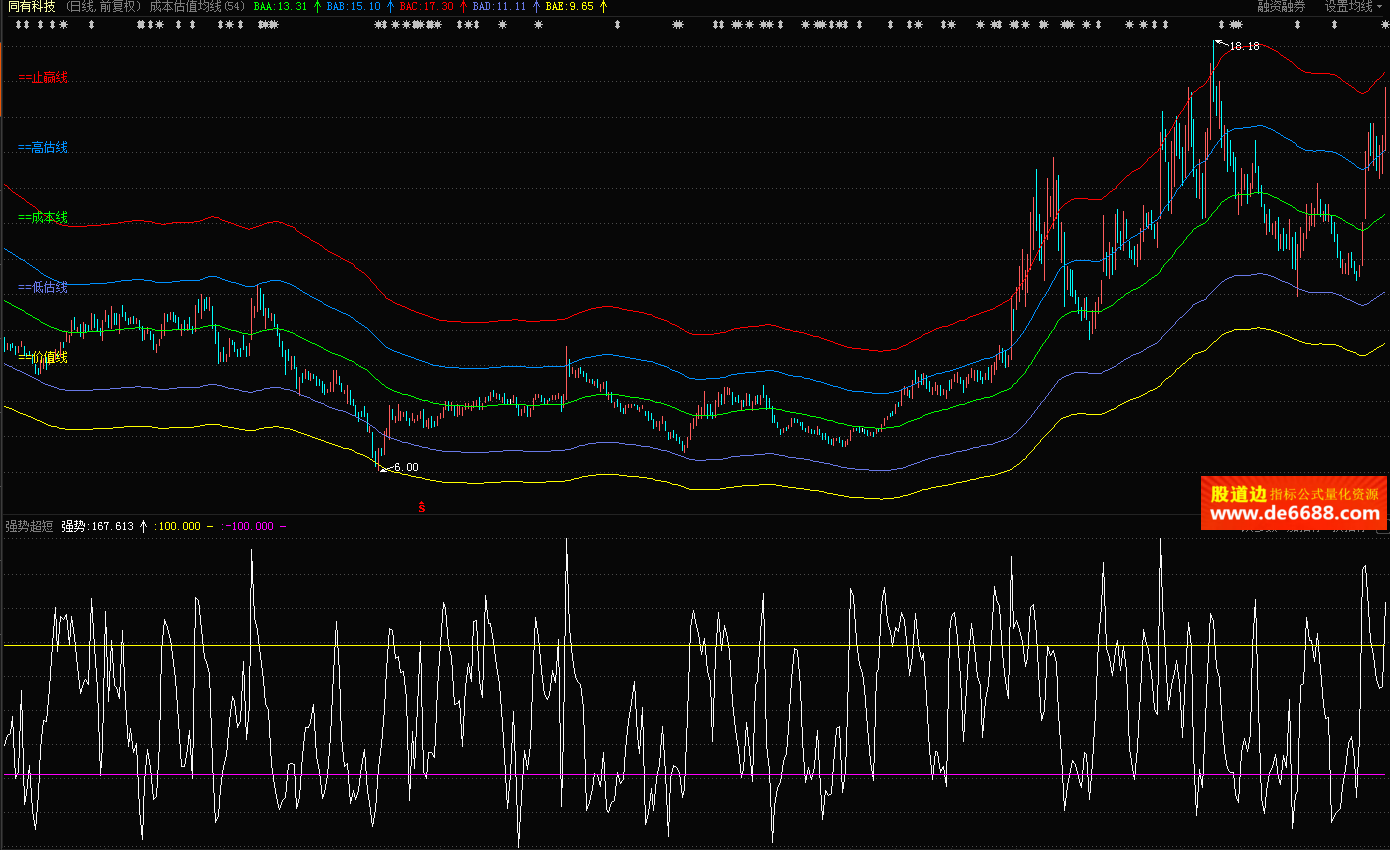Click the 同有科技 stock name
This screenshot has height=850, width=1390.
pyautogui.click(x=32, y=6)
